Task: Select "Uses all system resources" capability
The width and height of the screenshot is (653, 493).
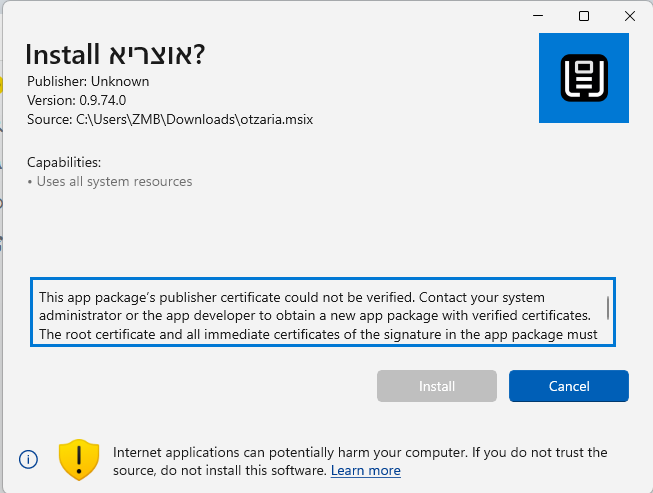Action: click(x=112, y=181)
